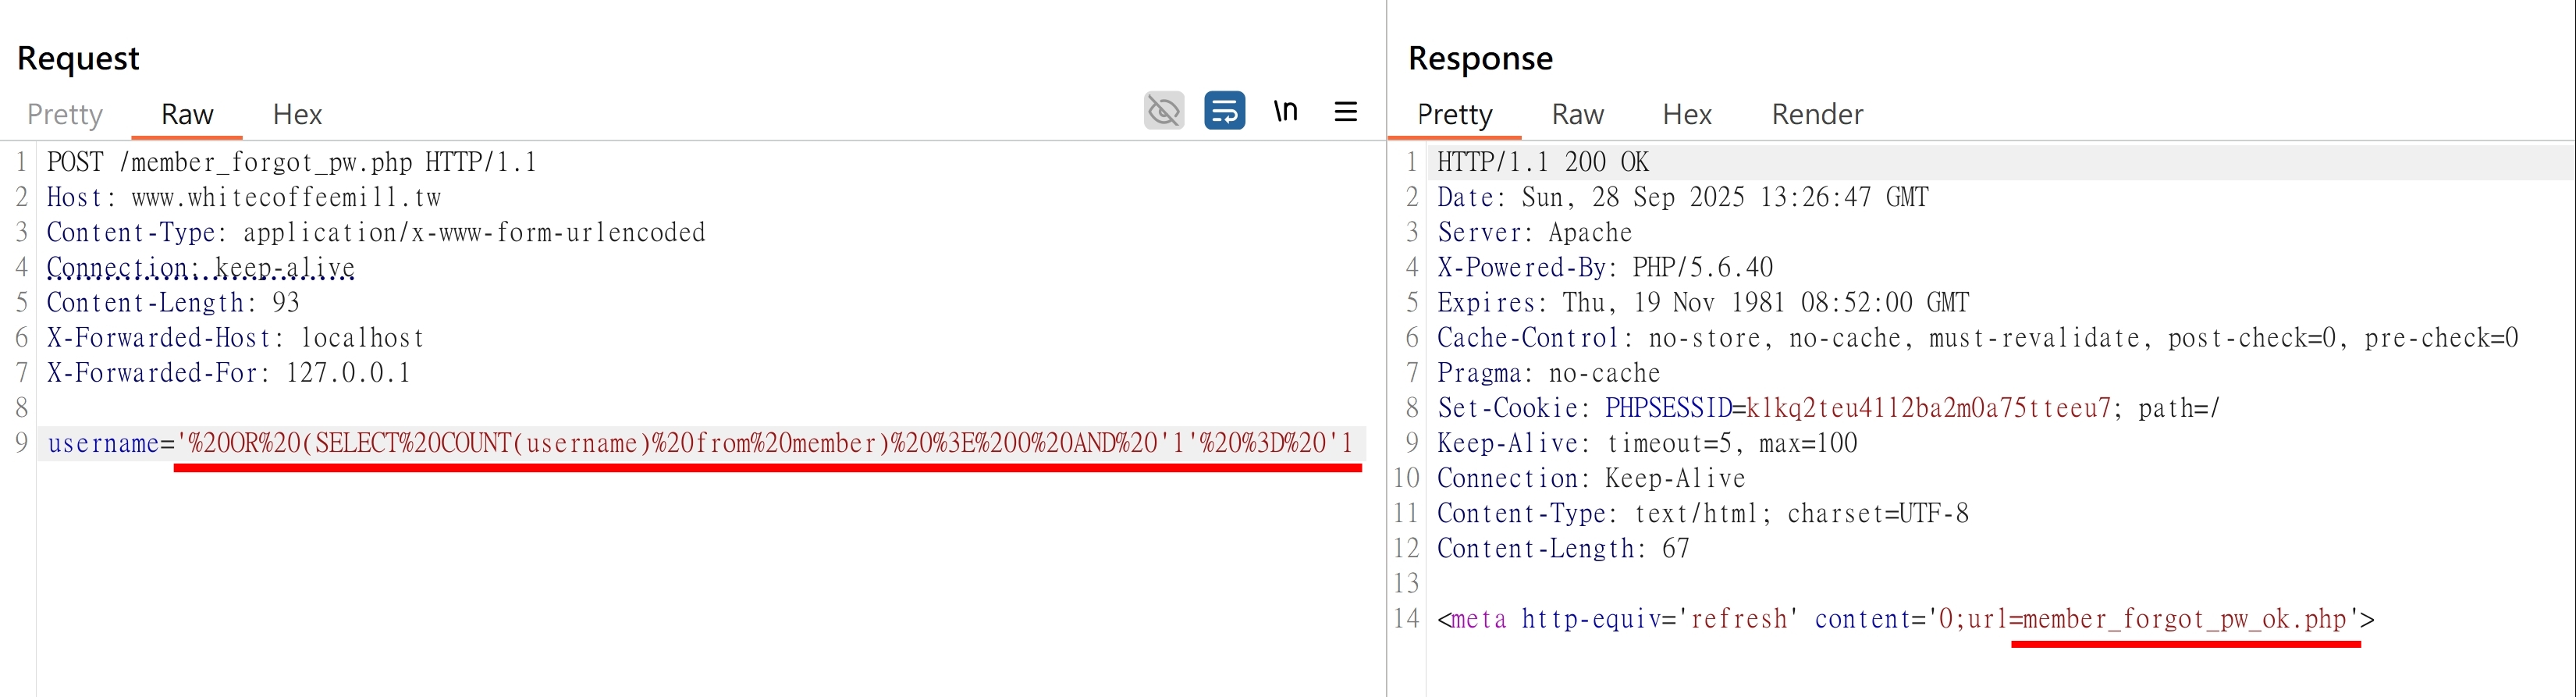Toggle the hide non-printable characters eye icon
The image size is (2576, 697).
(x=1164, y=111)
